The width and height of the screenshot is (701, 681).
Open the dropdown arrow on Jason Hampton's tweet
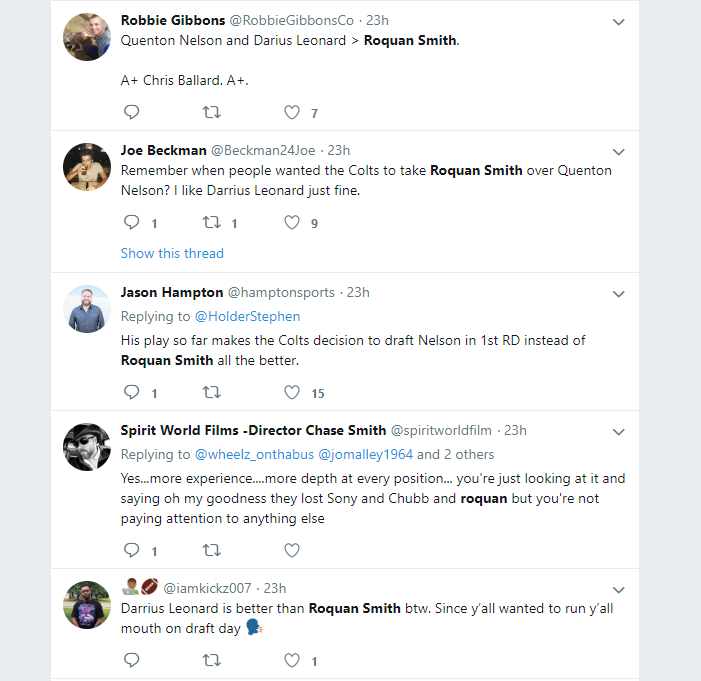click(618, 294)
